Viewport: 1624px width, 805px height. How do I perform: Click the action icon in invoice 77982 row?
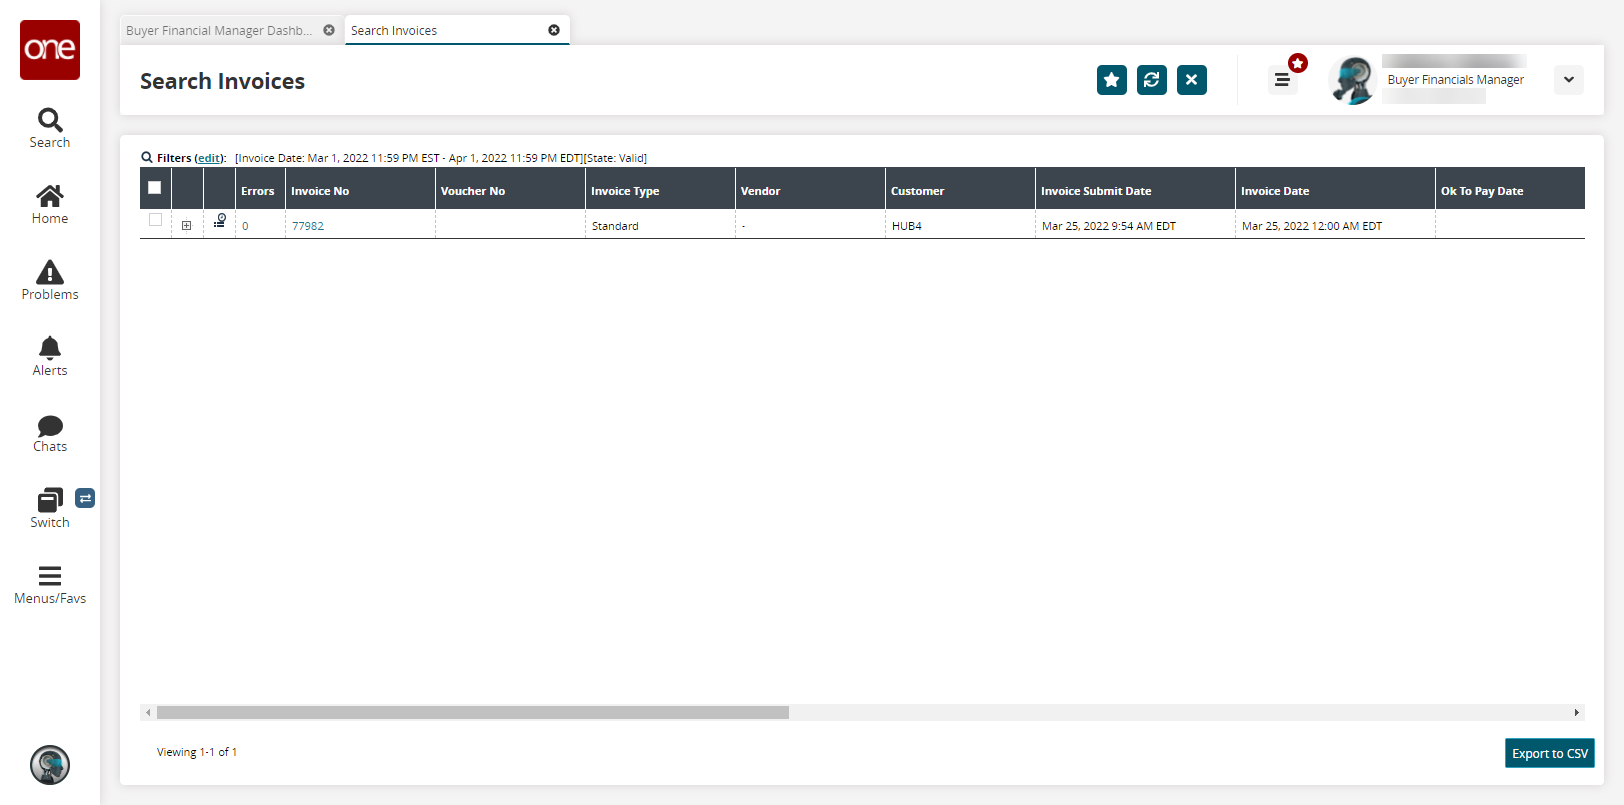[220, 221]
